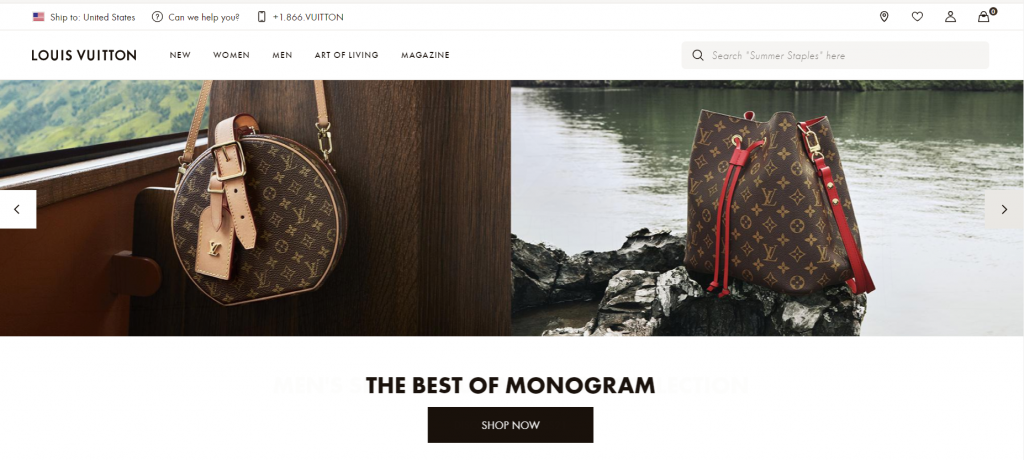Click the US flag icon
The width and height of the screenshot is (1024, 460).
[x=39, y=17]
